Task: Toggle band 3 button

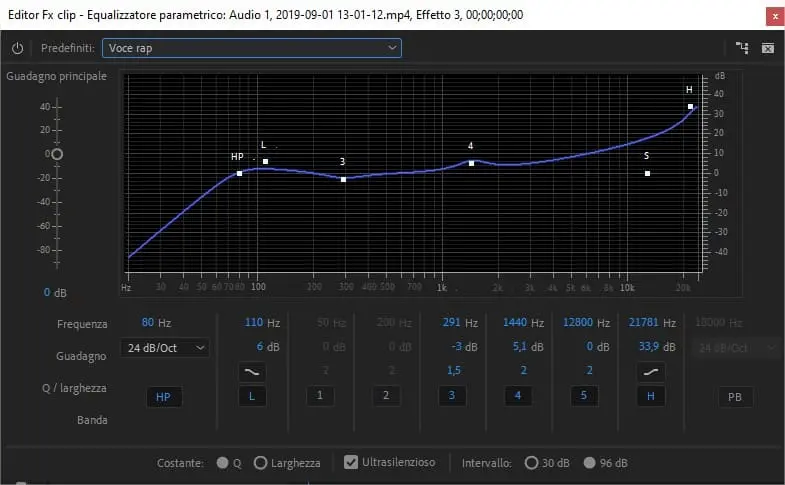Action: point(452,395)
